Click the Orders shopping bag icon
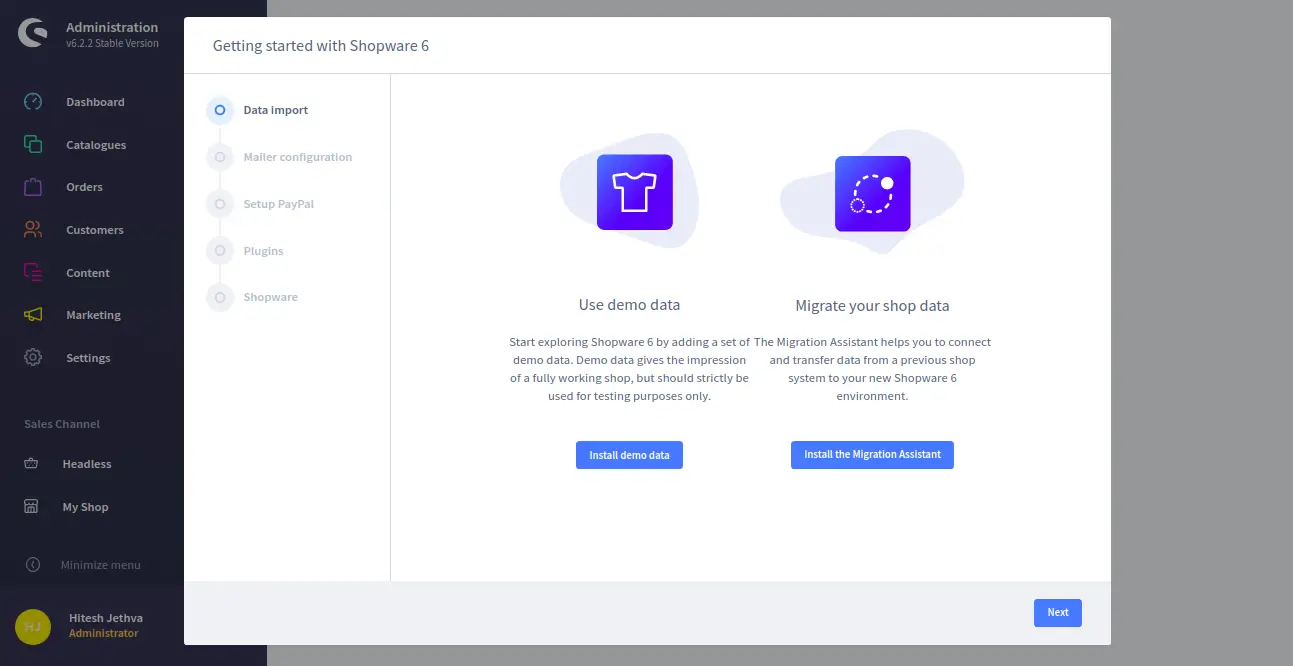1293x666 pixels. pos(33,187)
